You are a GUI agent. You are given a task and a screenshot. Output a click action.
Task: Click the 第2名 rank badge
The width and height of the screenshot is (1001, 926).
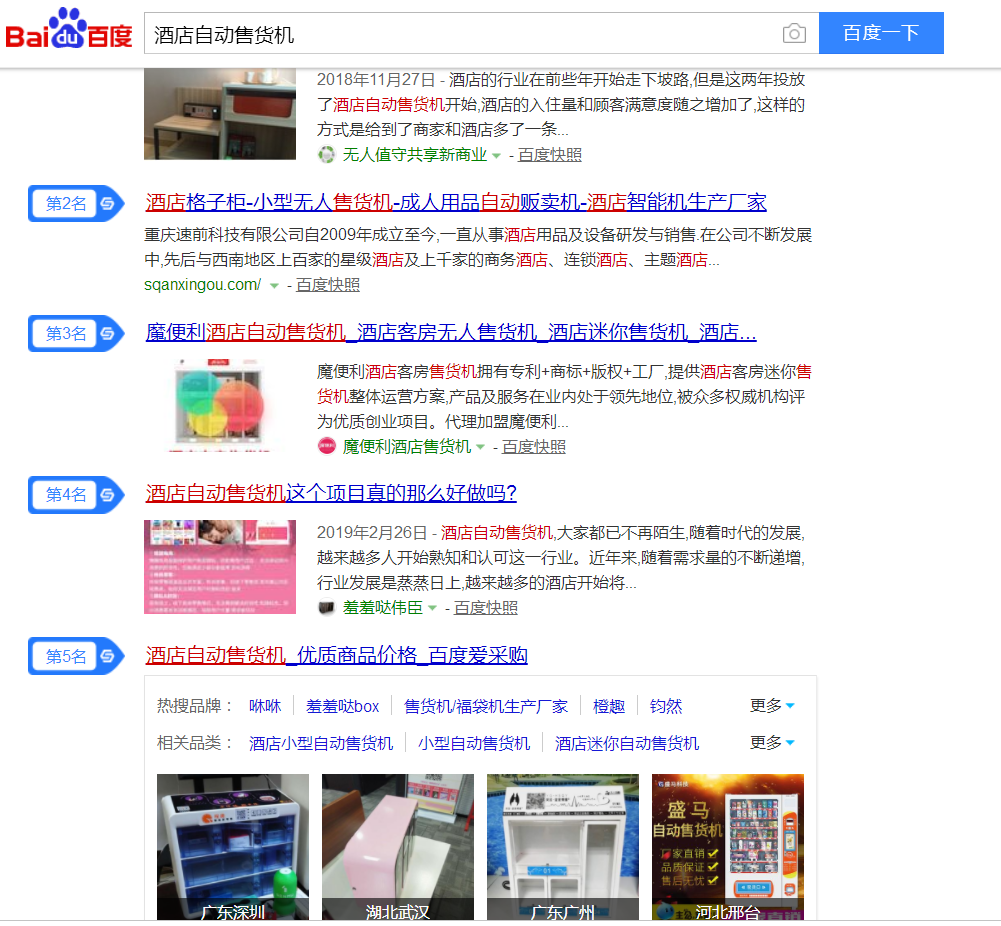76,204
